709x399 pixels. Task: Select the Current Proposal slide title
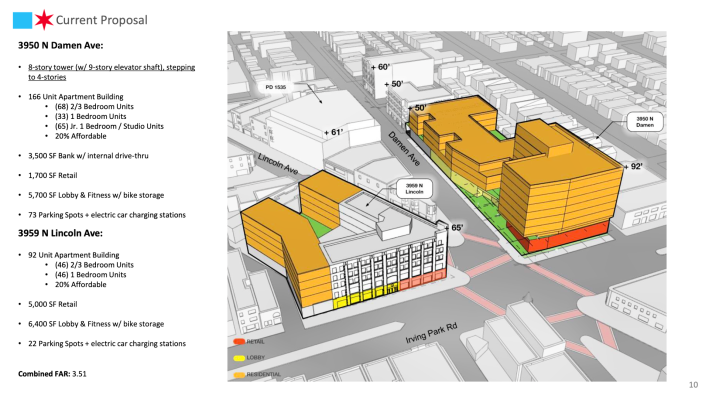pos(101,20)
